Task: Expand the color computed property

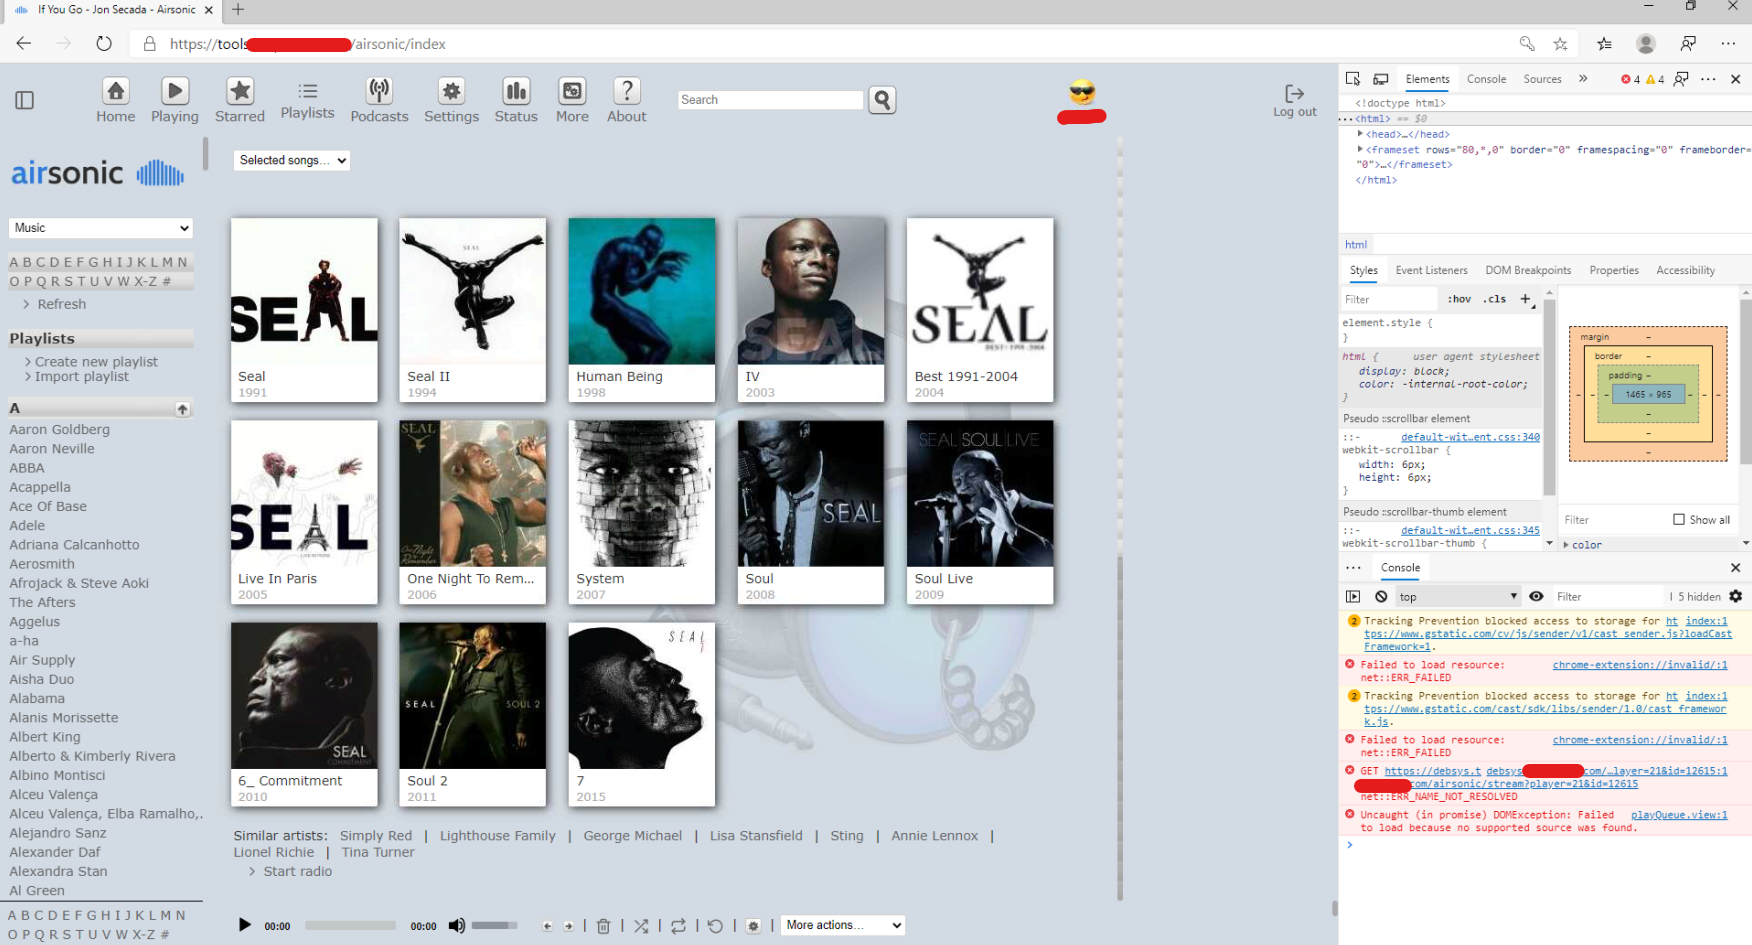Action: click(x=1566, y=545)
